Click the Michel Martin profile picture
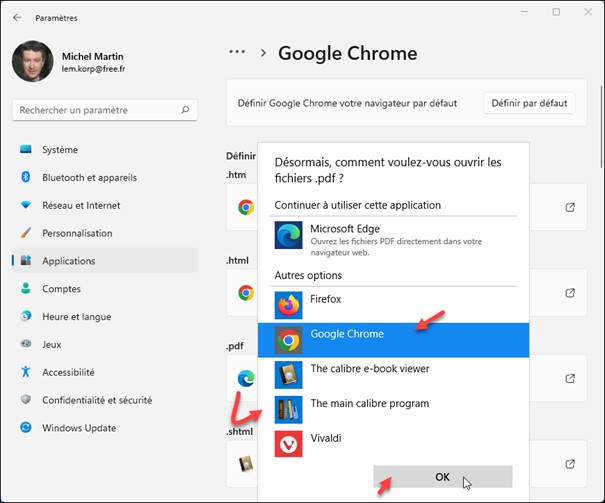Viewport: 605px width, 503px height. coord(32,61)
